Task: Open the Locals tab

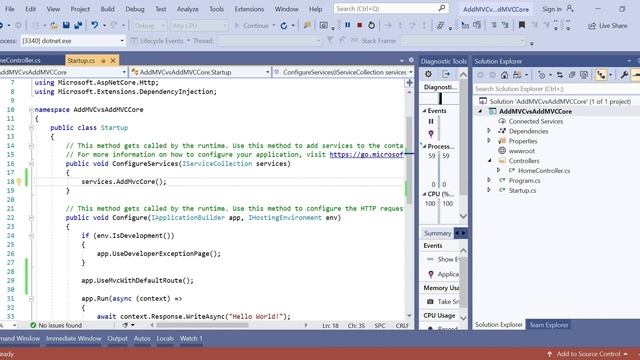Action: click(165, 338)
